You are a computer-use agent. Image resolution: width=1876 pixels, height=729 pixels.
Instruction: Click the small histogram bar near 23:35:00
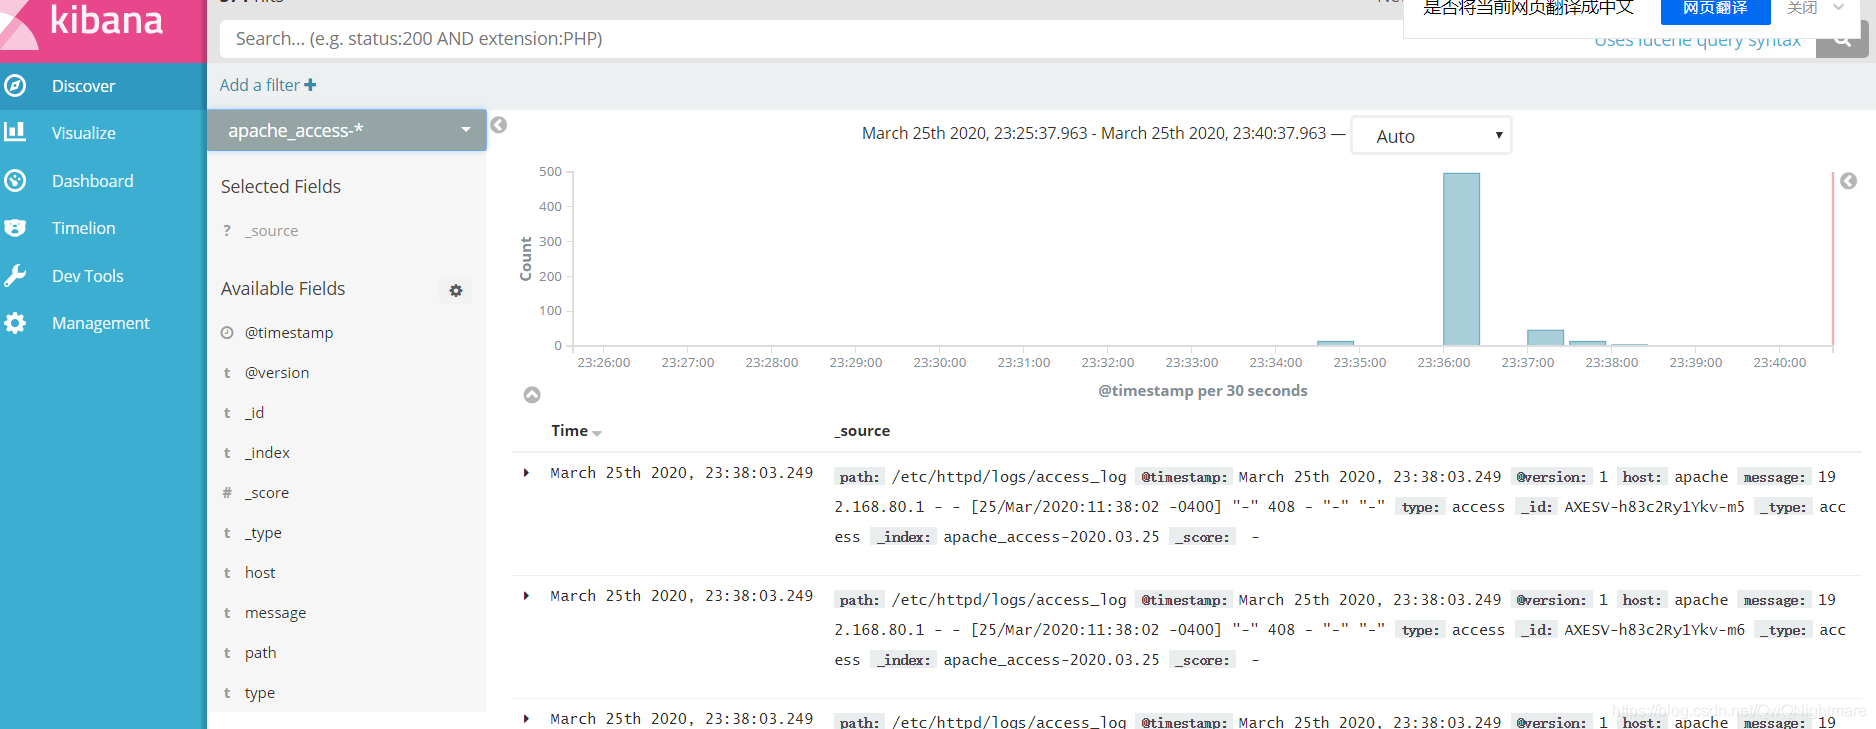pos(1335,343)
